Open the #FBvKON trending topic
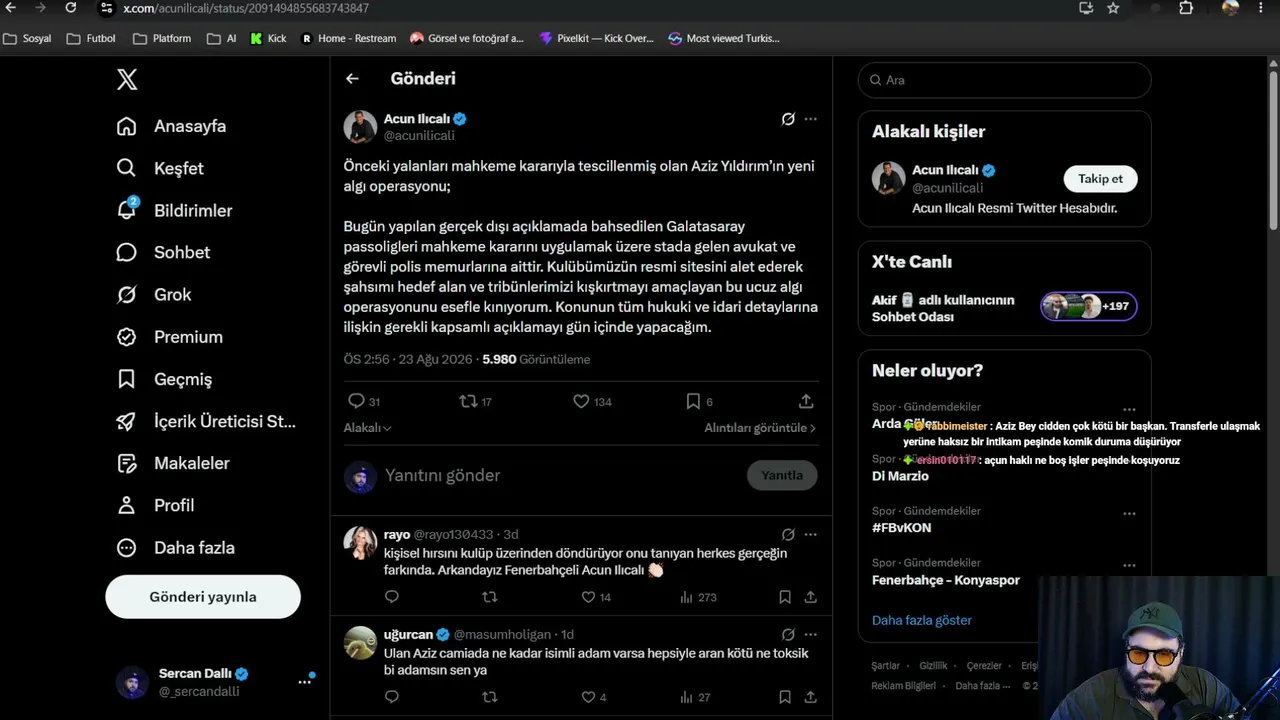The width and height of the screenshot is (1280, 720). pyautogui.click(x=901, y=528)
